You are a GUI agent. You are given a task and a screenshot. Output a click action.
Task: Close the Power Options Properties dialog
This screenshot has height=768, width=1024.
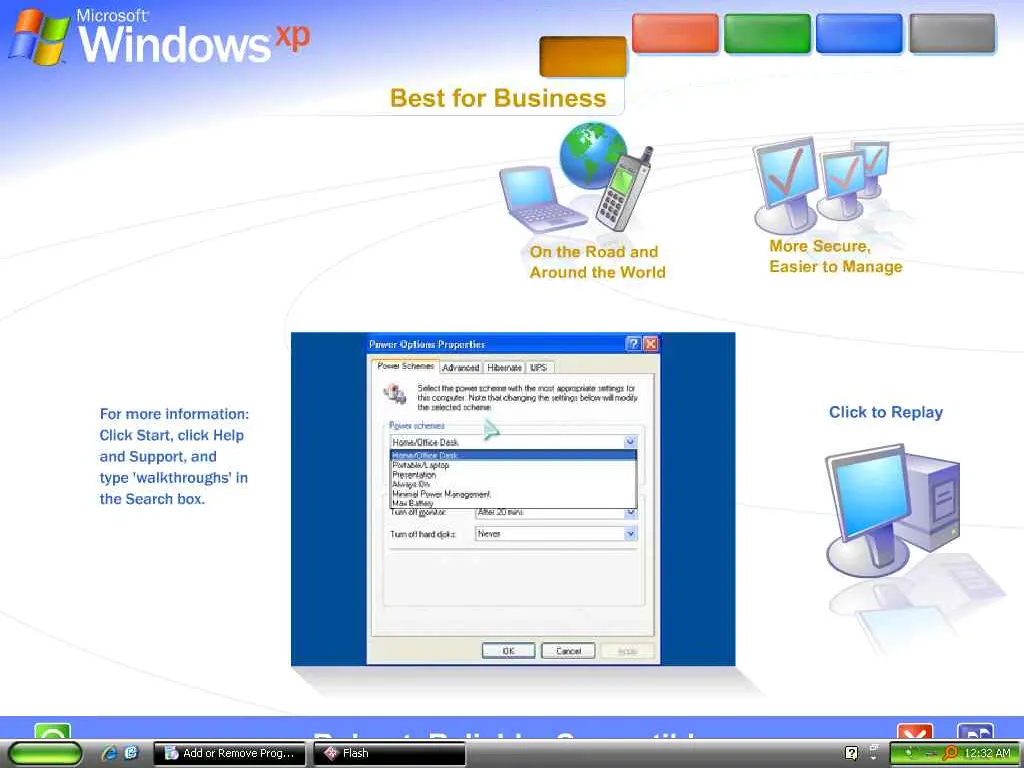650,344
